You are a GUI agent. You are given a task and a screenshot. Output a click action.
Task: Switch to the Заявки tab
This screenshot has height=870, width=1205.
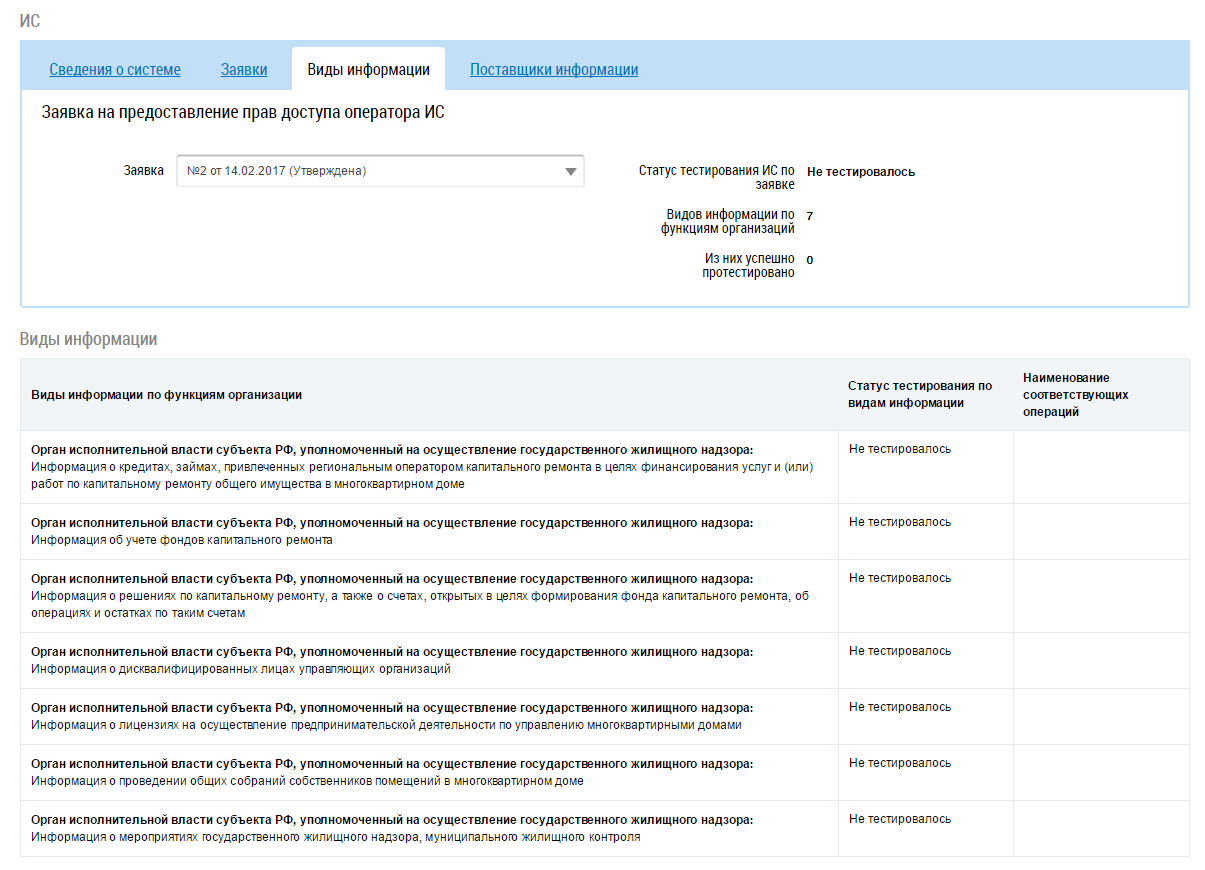click(x=244, y=70)
